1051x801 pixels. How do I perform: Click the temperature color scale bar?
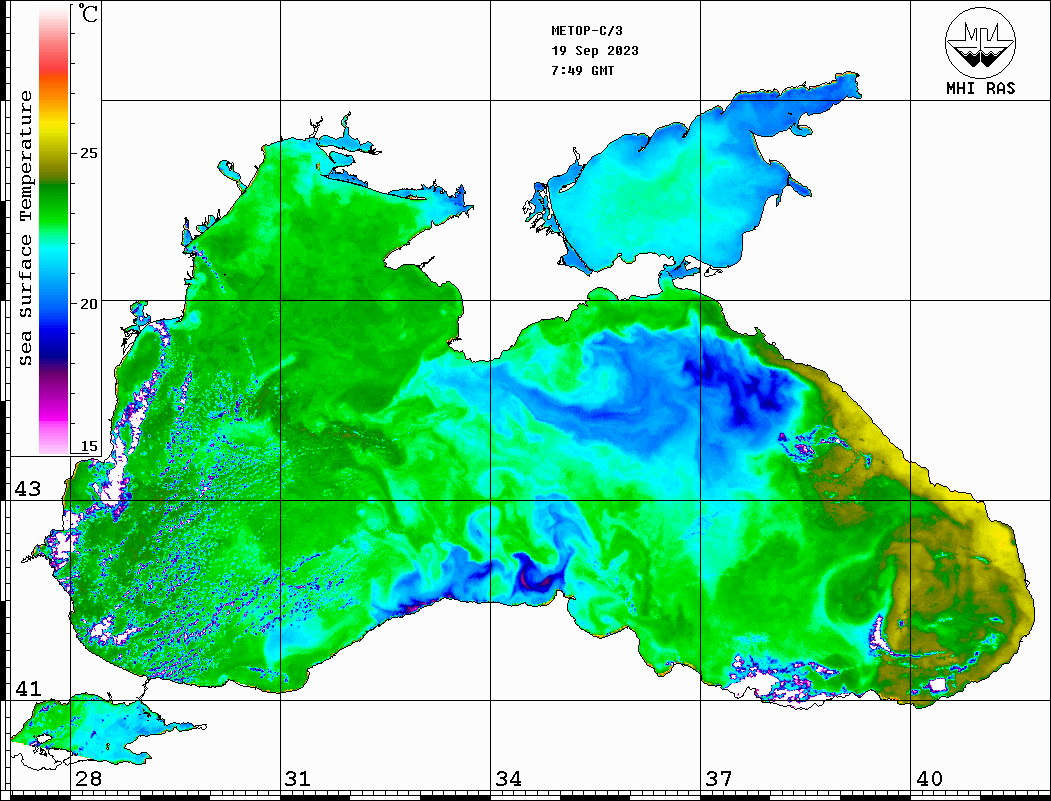[x=54, y=229]
